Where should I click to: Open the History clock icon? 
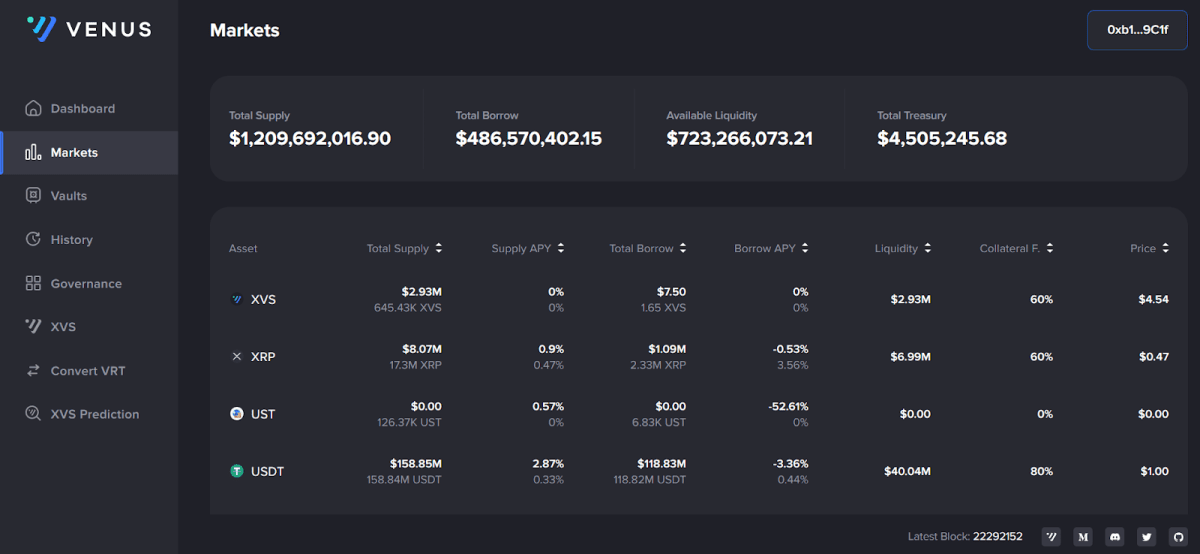(x=33, y=239)
